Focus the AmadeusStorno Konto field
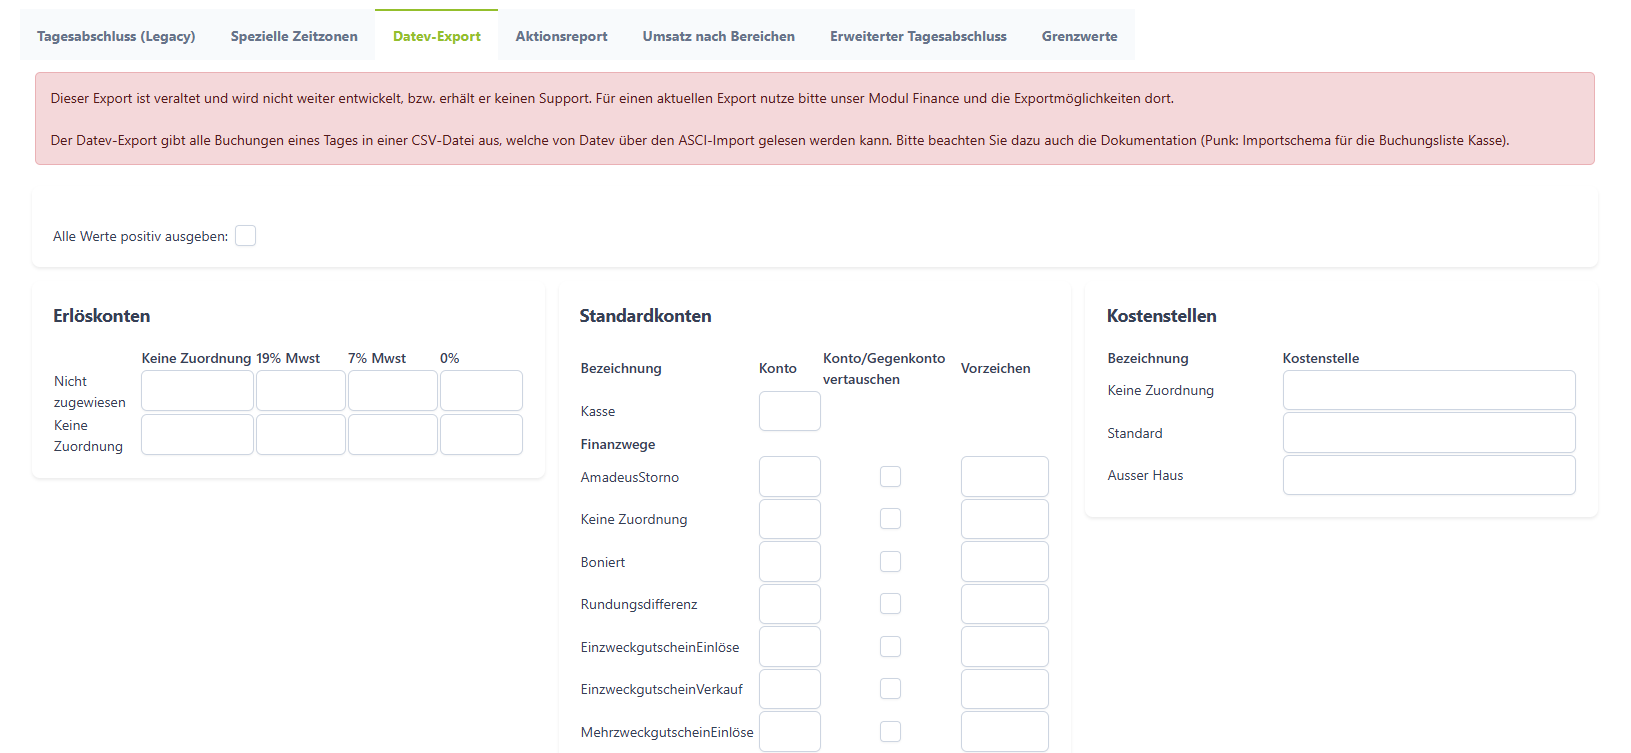This screenshot has height=753, width=1631. click(x=790, y=477)
